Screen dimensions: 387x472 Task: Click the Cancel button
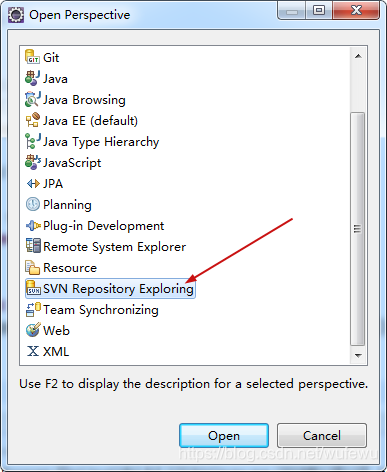pyautogui.click(x=322, y=436)
